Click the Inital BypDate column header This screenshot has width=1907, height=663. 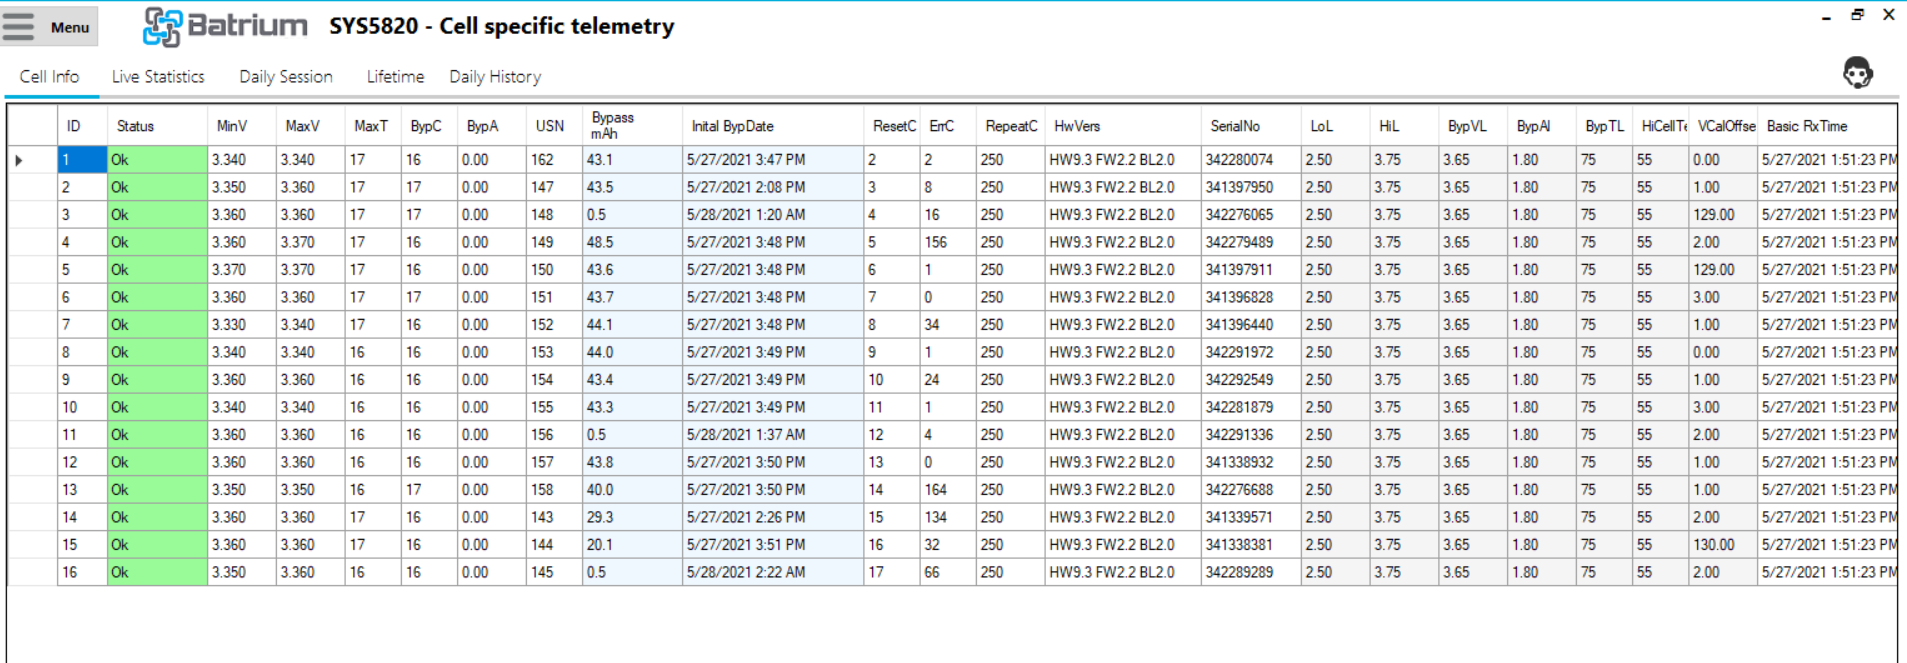click(773, 126)
